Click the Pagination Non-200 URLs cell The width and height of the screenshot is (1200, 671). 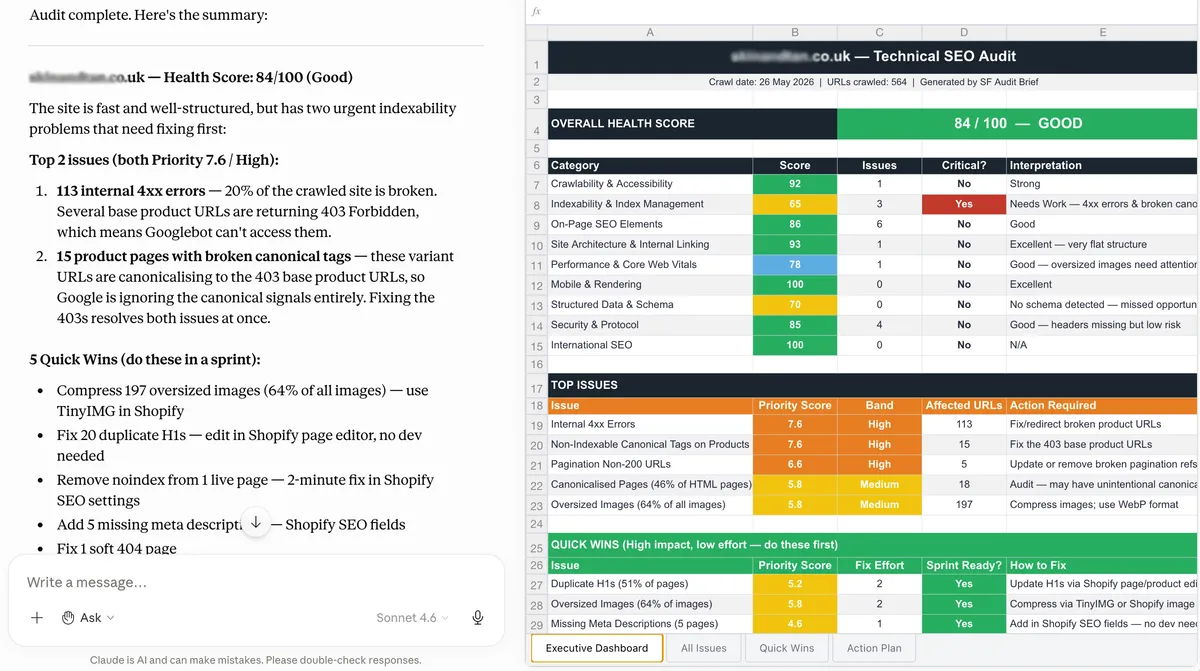[650, 464]
